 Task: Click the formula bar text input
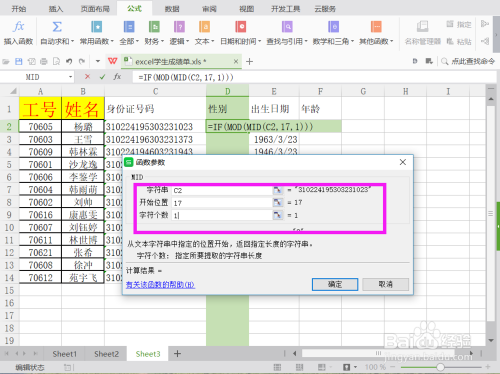tap(313, 77)
